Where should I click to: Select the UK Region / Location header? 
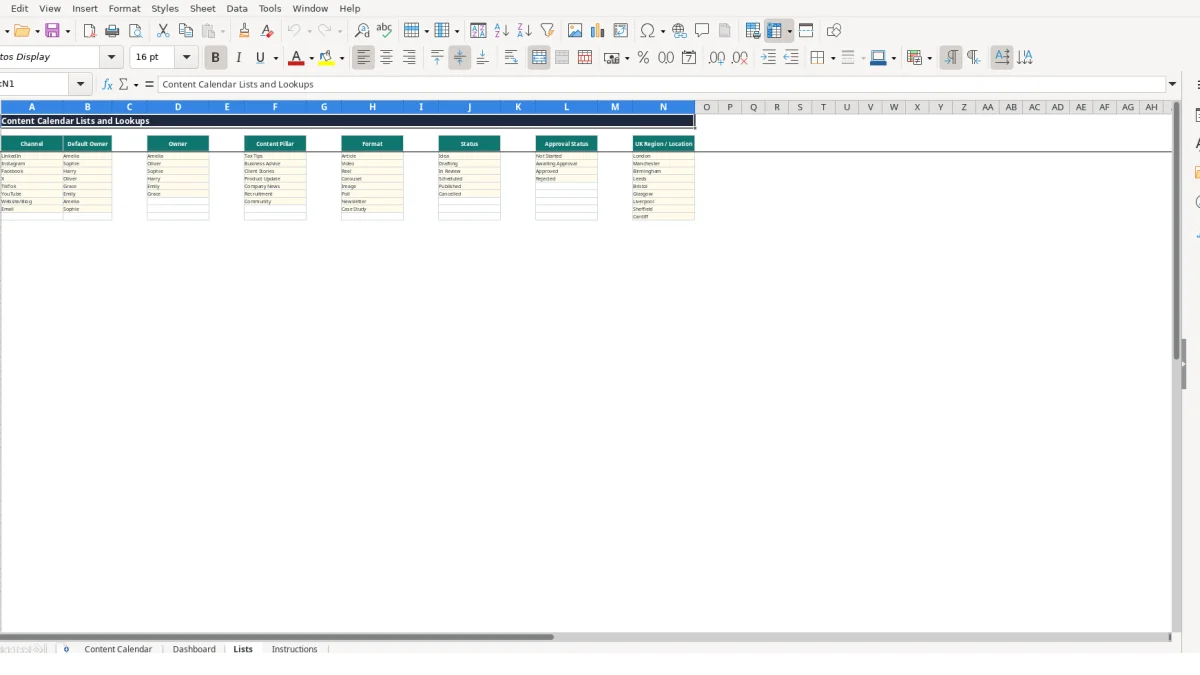click(663, 143)
